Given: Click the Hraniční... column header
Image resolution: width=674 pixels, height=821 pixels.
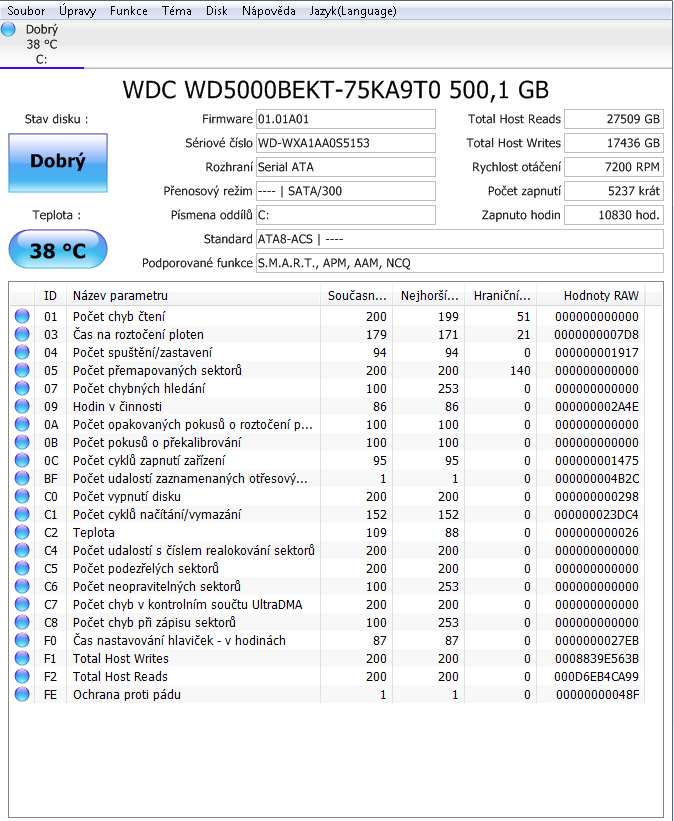Looking at the screenshot, I should click(501, 296).
